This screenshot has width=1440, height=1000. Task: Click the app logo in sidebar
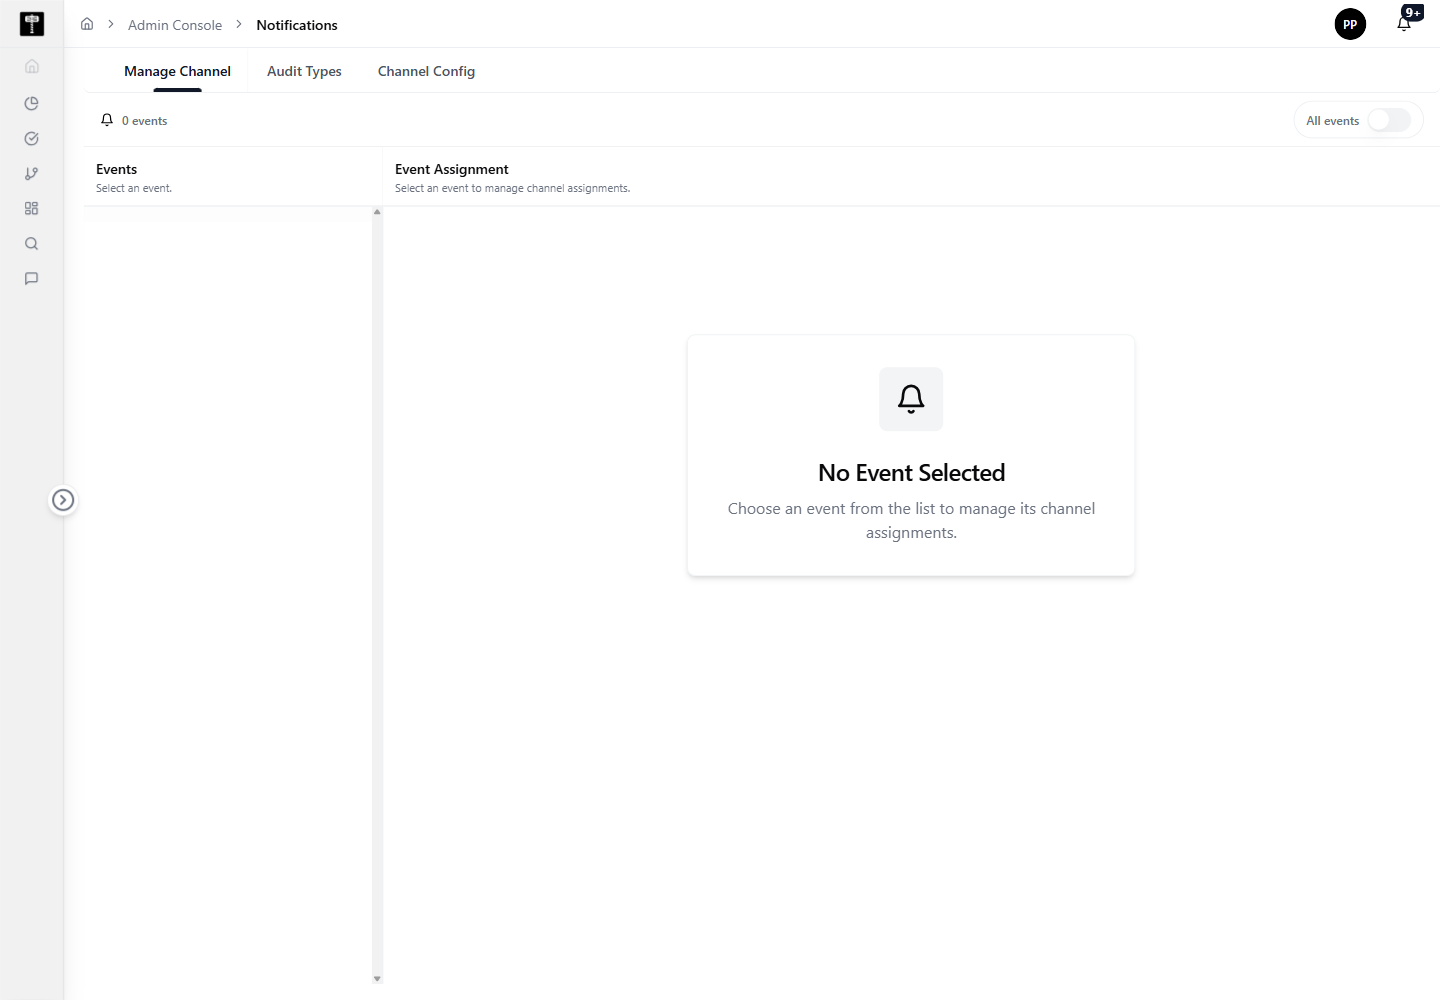[x=32, y=24]
